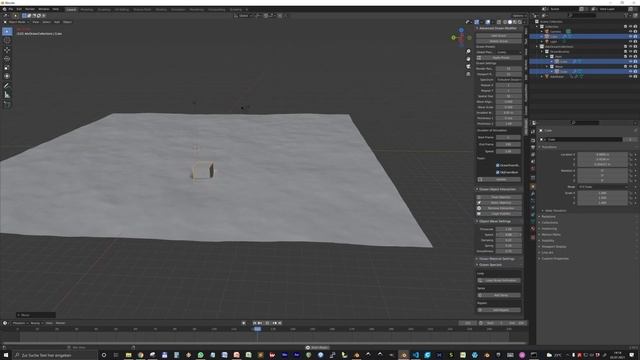Toggle Paint collection eye icon
Screen dimensions: 640x360
[630, 56]
